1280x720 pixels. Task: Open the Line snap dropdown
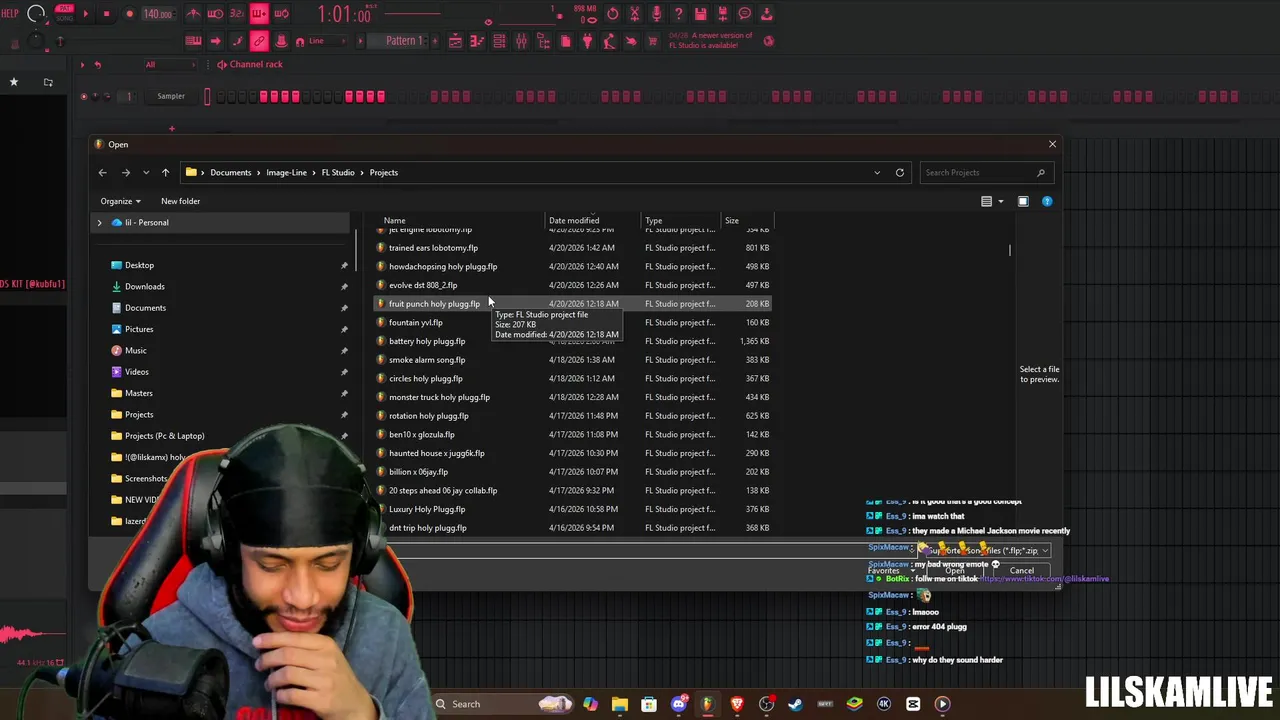pyautogui.click(x=330, y=41)
